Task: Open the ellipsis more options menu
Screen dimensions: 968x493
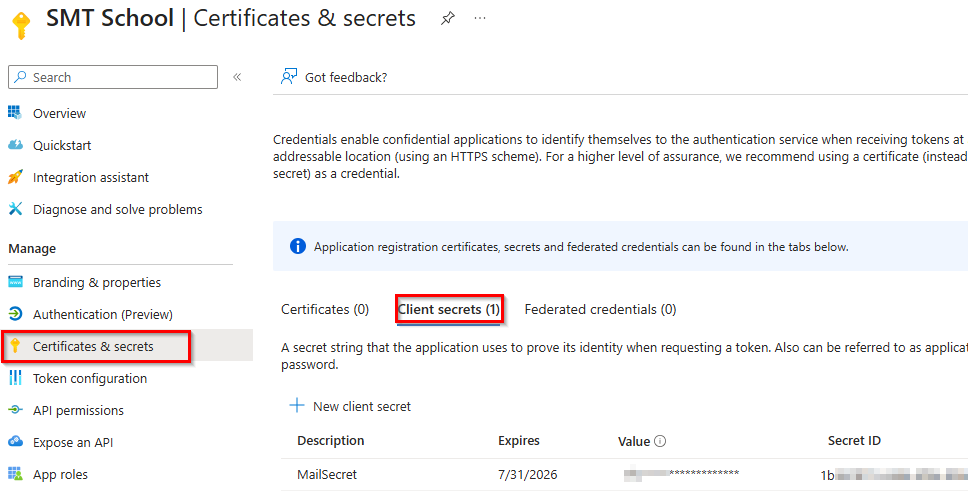Action: coord(480,19)
